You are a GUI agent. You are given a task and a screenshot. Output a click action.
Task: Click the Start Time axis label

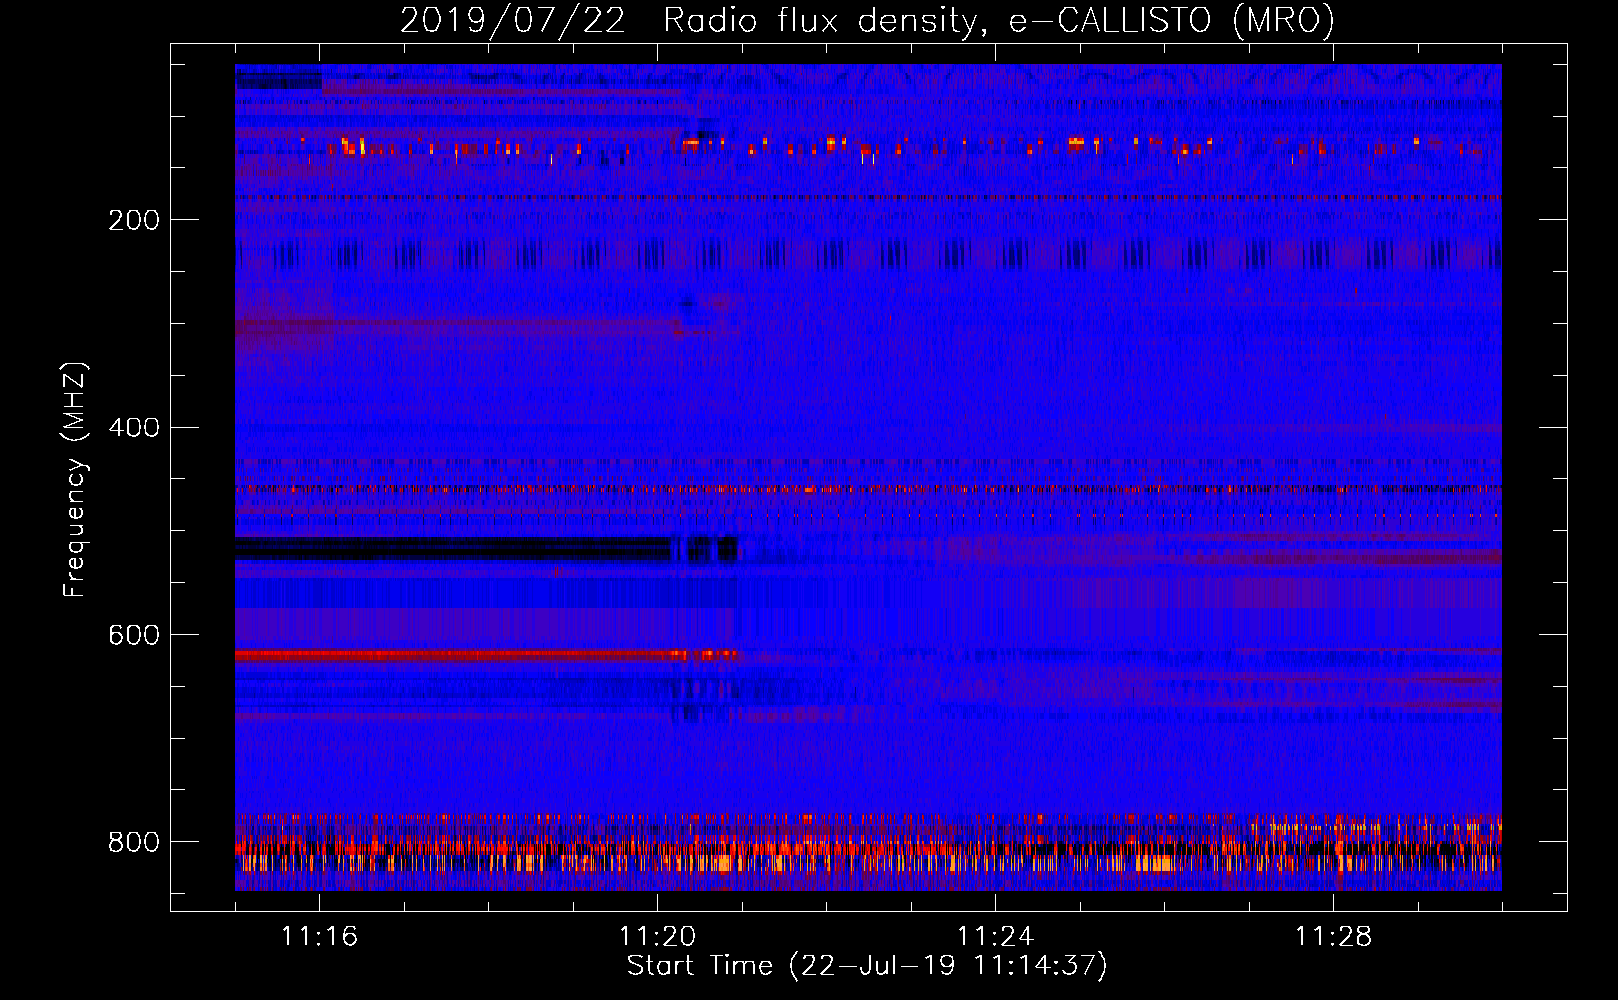click(867, 966)
